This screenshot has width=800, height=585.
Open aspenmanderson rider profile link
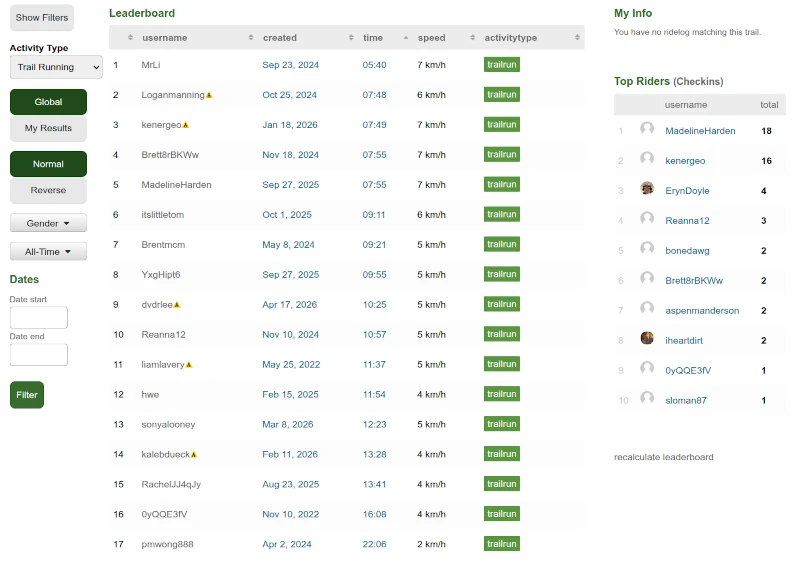702,311
